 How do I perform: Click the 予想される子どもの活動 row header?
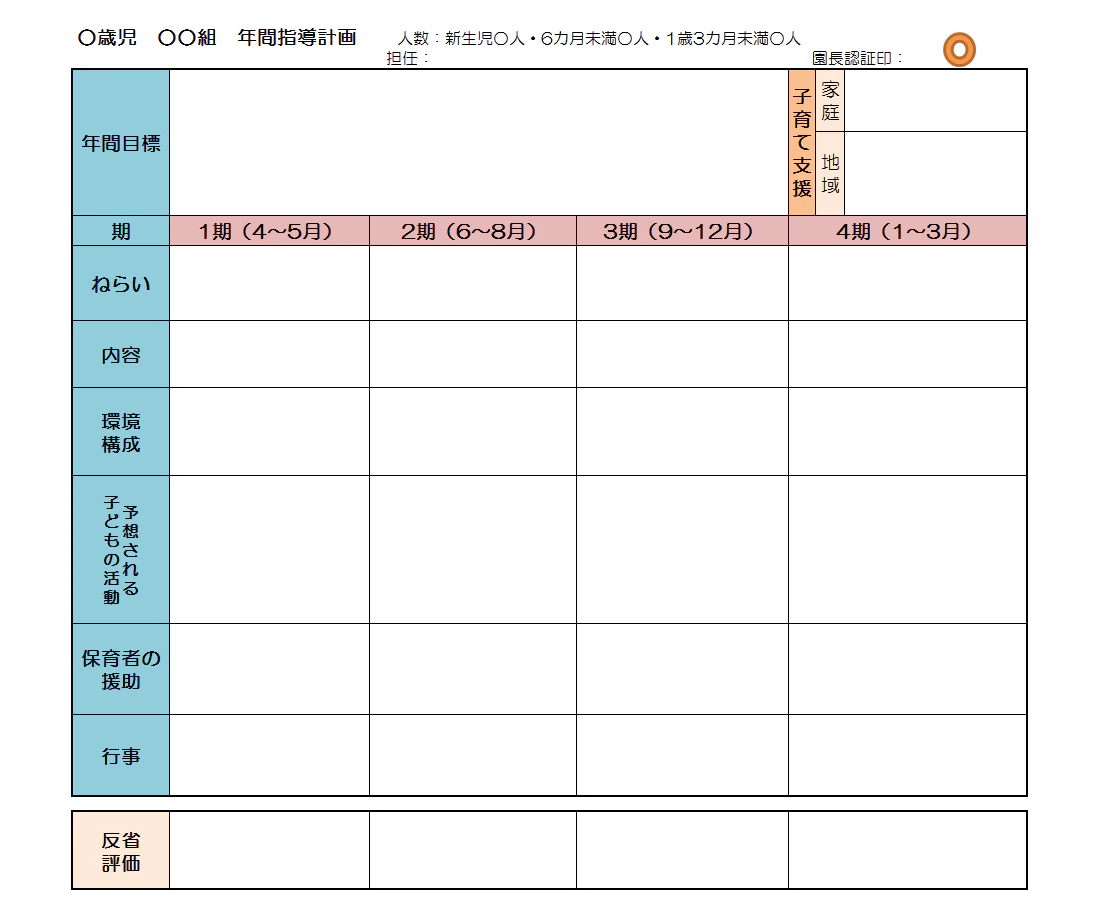click(121, 549)
